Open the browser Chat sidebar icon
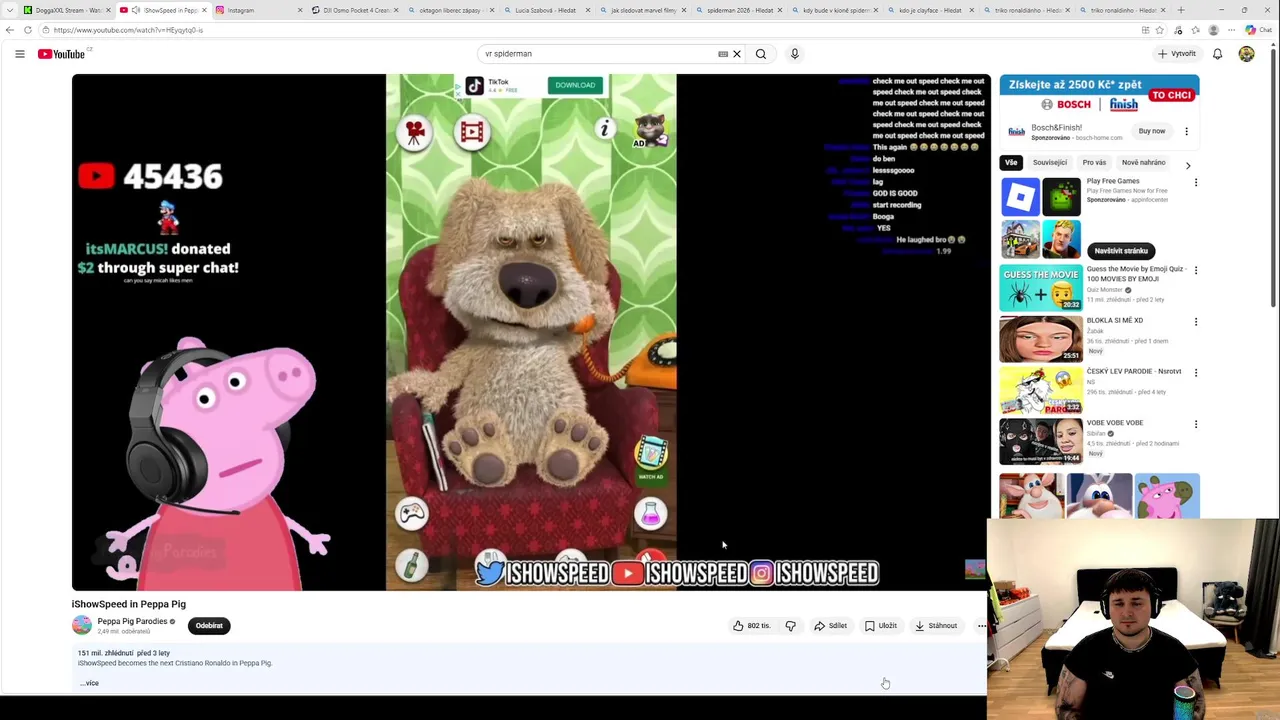The width and height of the screenshot is (1280, 720). coord(1257,30)
